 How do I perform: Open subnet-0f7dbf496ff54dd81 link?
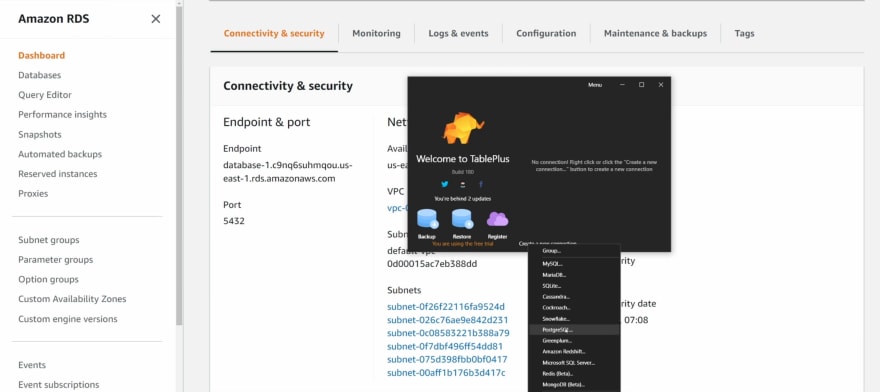click(x=445, y=347)
